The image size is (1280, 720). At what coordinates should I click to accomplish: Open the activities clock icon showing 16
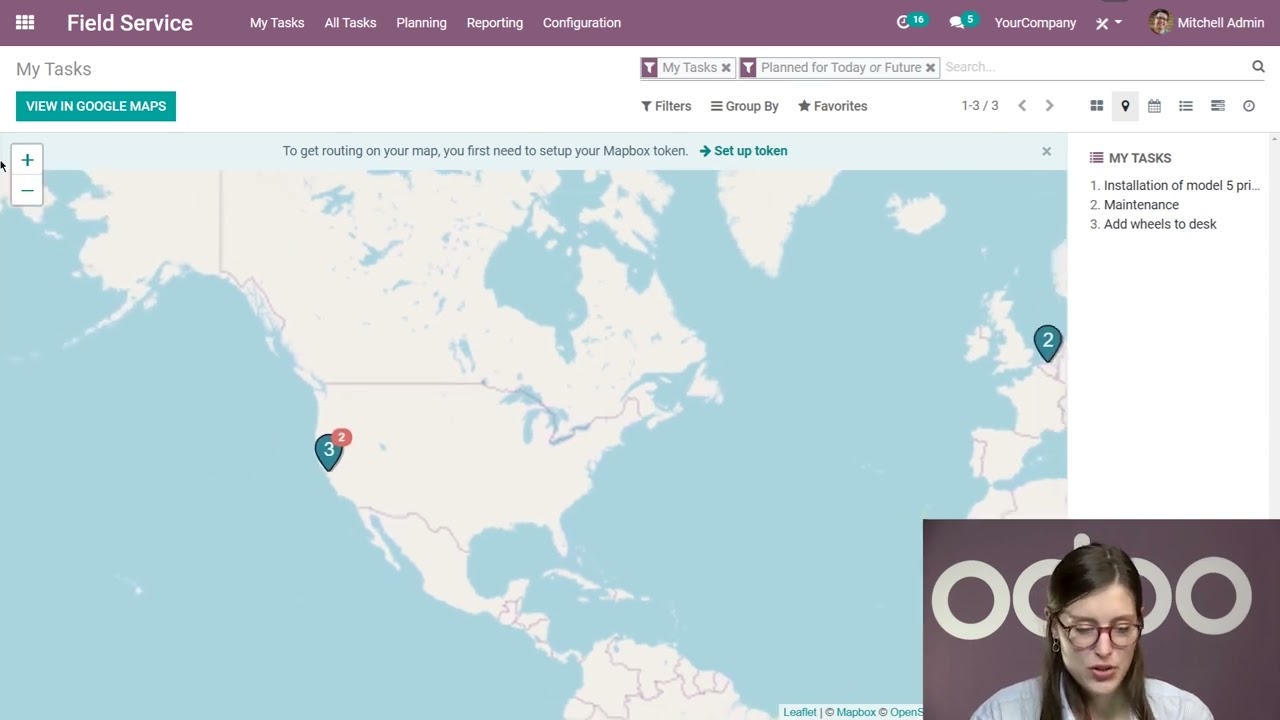[x=911, y=22]
